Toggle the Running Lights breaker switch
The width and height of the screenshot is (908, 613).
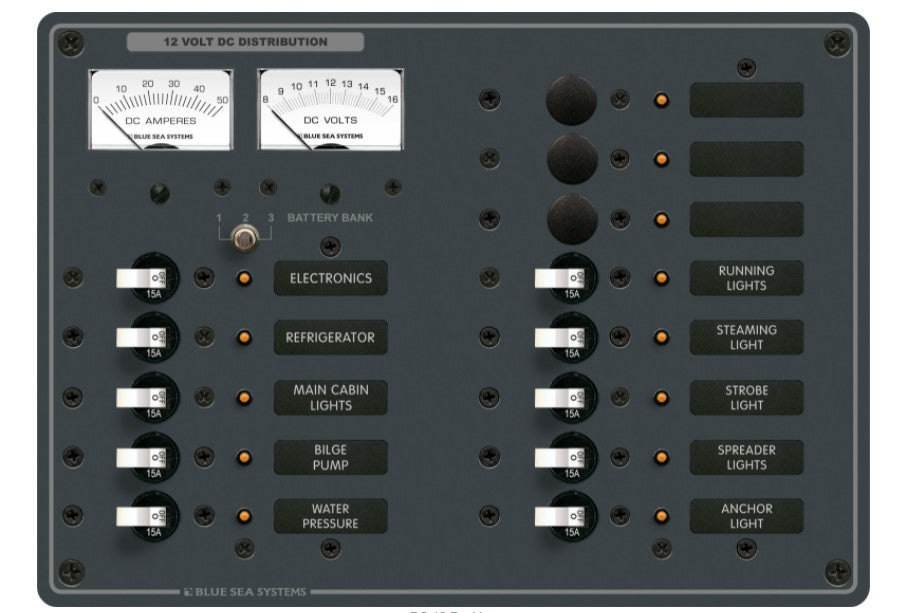click(x=559, y=278)
